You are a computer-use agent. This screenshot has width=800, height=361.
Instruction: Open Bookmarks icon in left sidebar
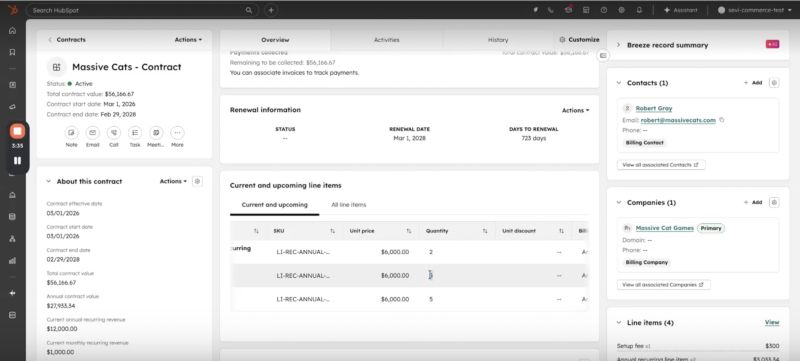(x=13, y=52)
